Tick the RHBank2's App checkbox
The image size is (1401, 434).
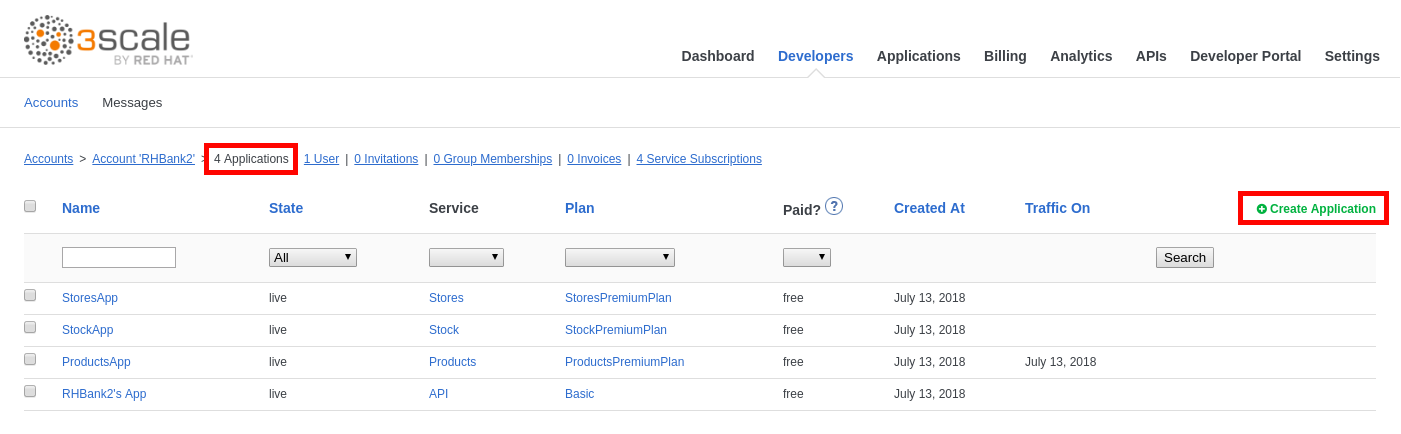point(30,392)
